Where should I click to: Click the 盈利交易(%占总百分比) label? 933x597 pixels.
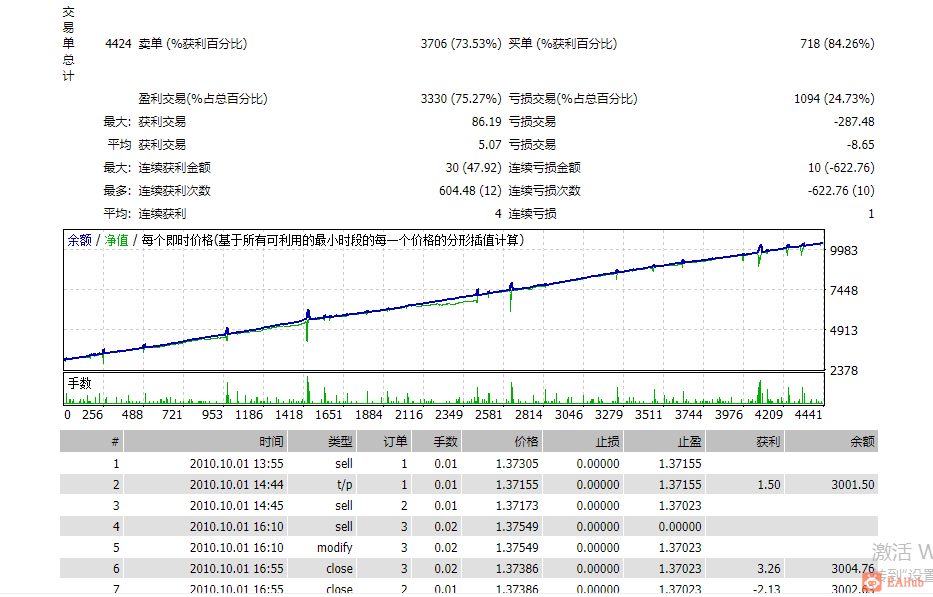pos(203,99)
